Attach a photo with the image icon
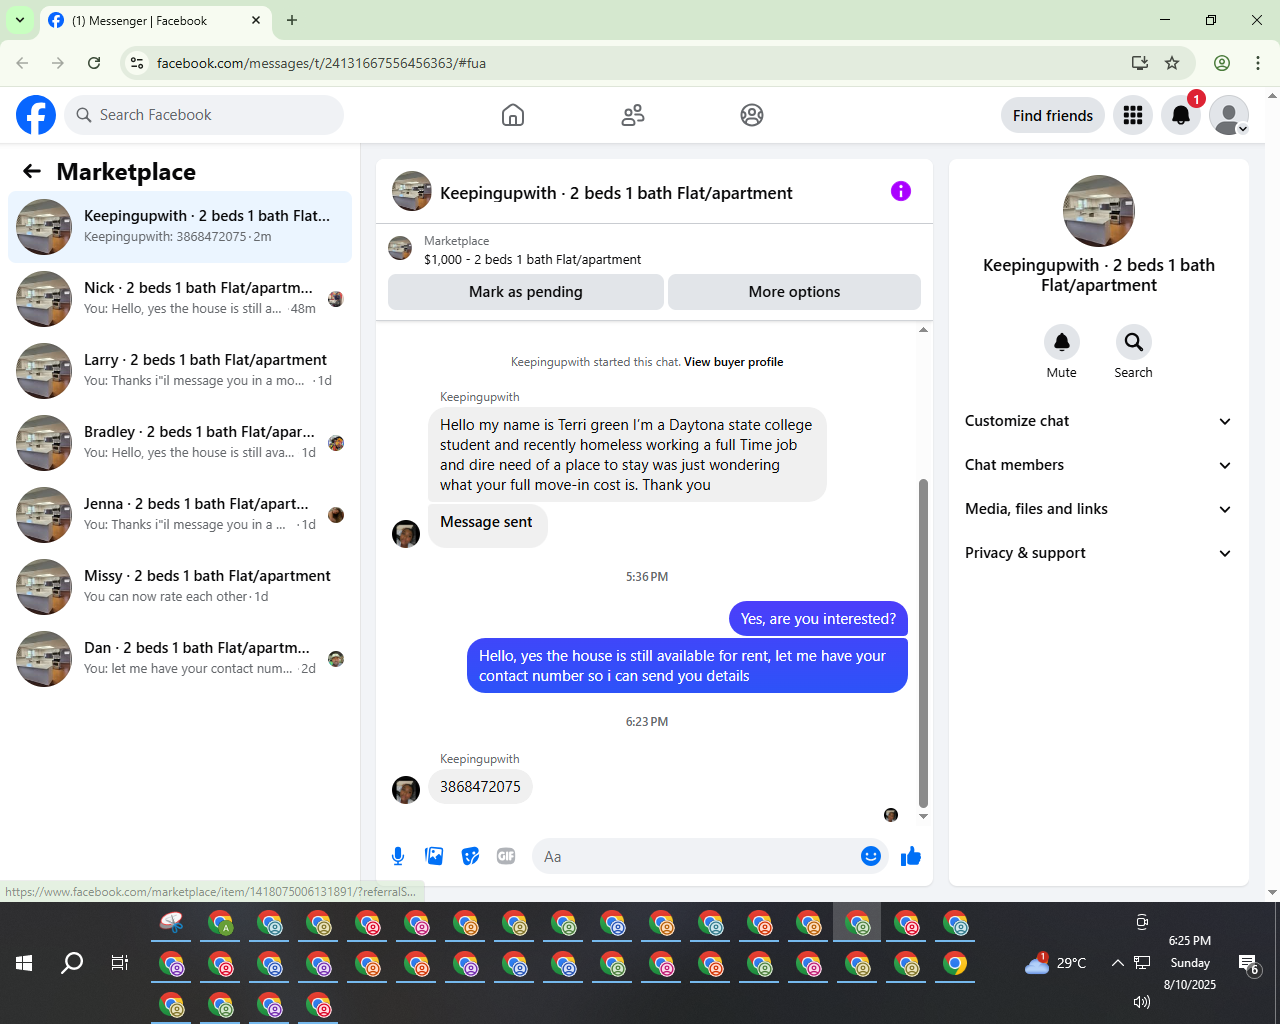1280x1024 pixels. [434, 856]
